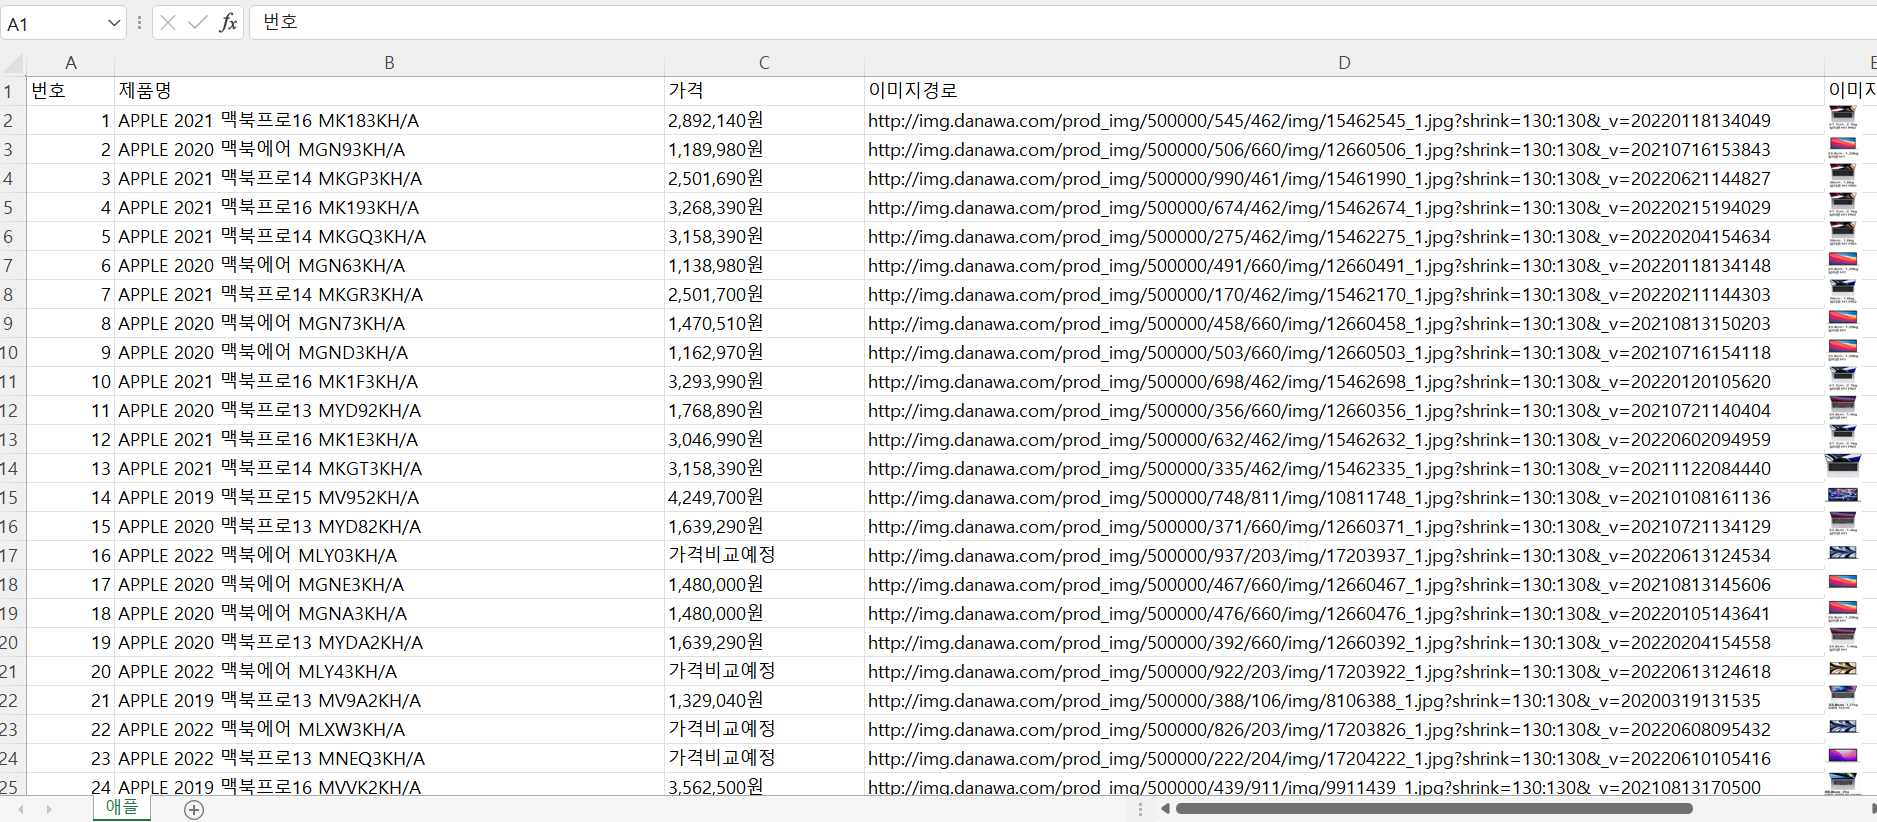The image size is (1877, 822).
Task: Click cell APPLE 2022 맥북에어 MLY03KH/A
Action: (x=389, y=556)
